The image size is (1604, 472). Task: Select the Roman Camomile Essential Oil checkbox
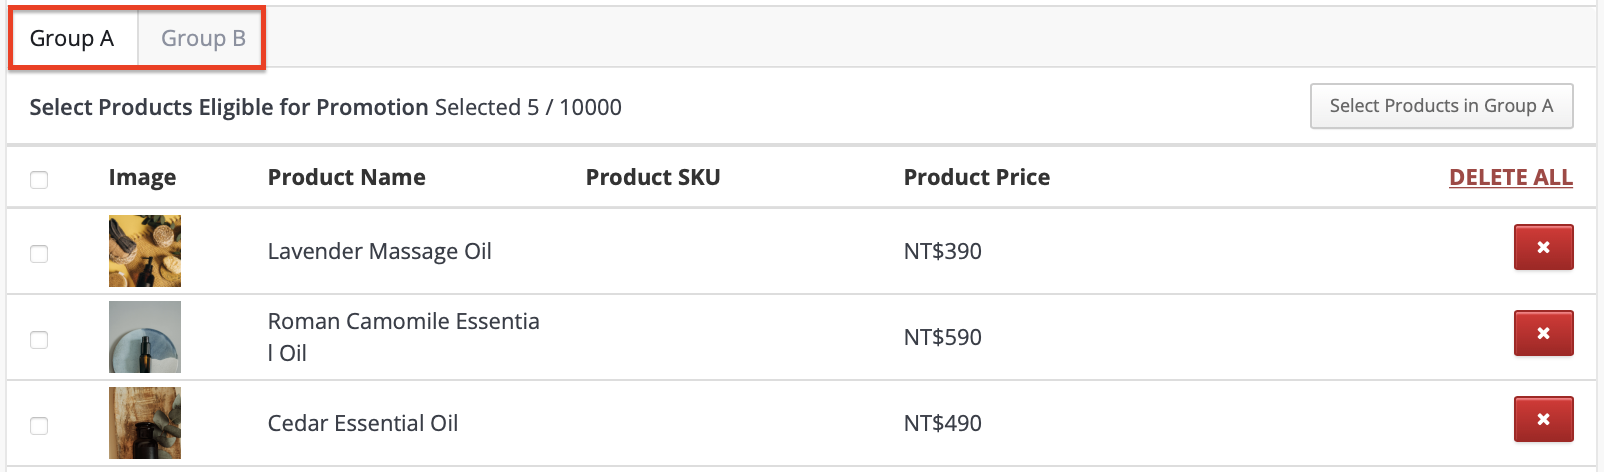[39, 340]
